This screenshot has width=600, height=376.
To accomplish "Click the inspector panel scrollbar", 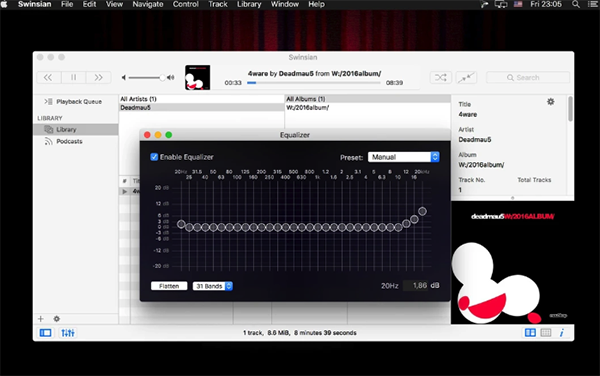I will [x=570, y=109].
